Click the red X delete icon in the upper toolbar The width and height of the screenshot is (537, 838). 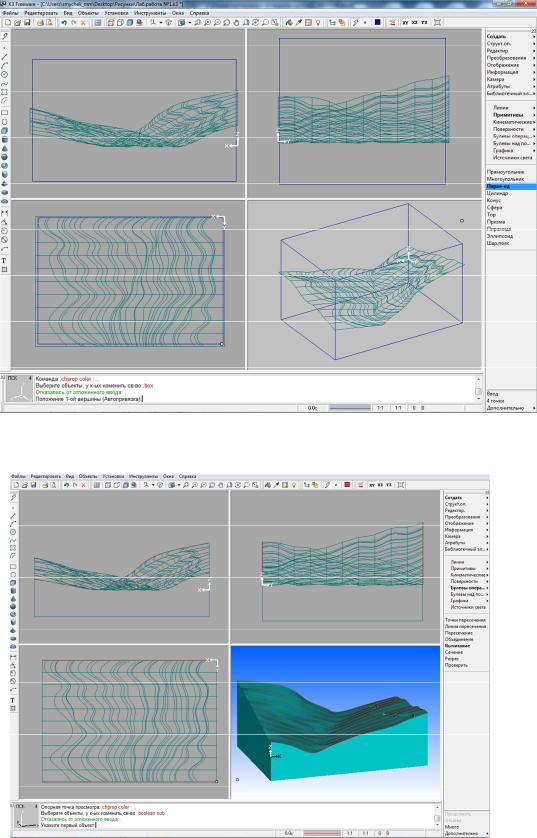(83, 22)
